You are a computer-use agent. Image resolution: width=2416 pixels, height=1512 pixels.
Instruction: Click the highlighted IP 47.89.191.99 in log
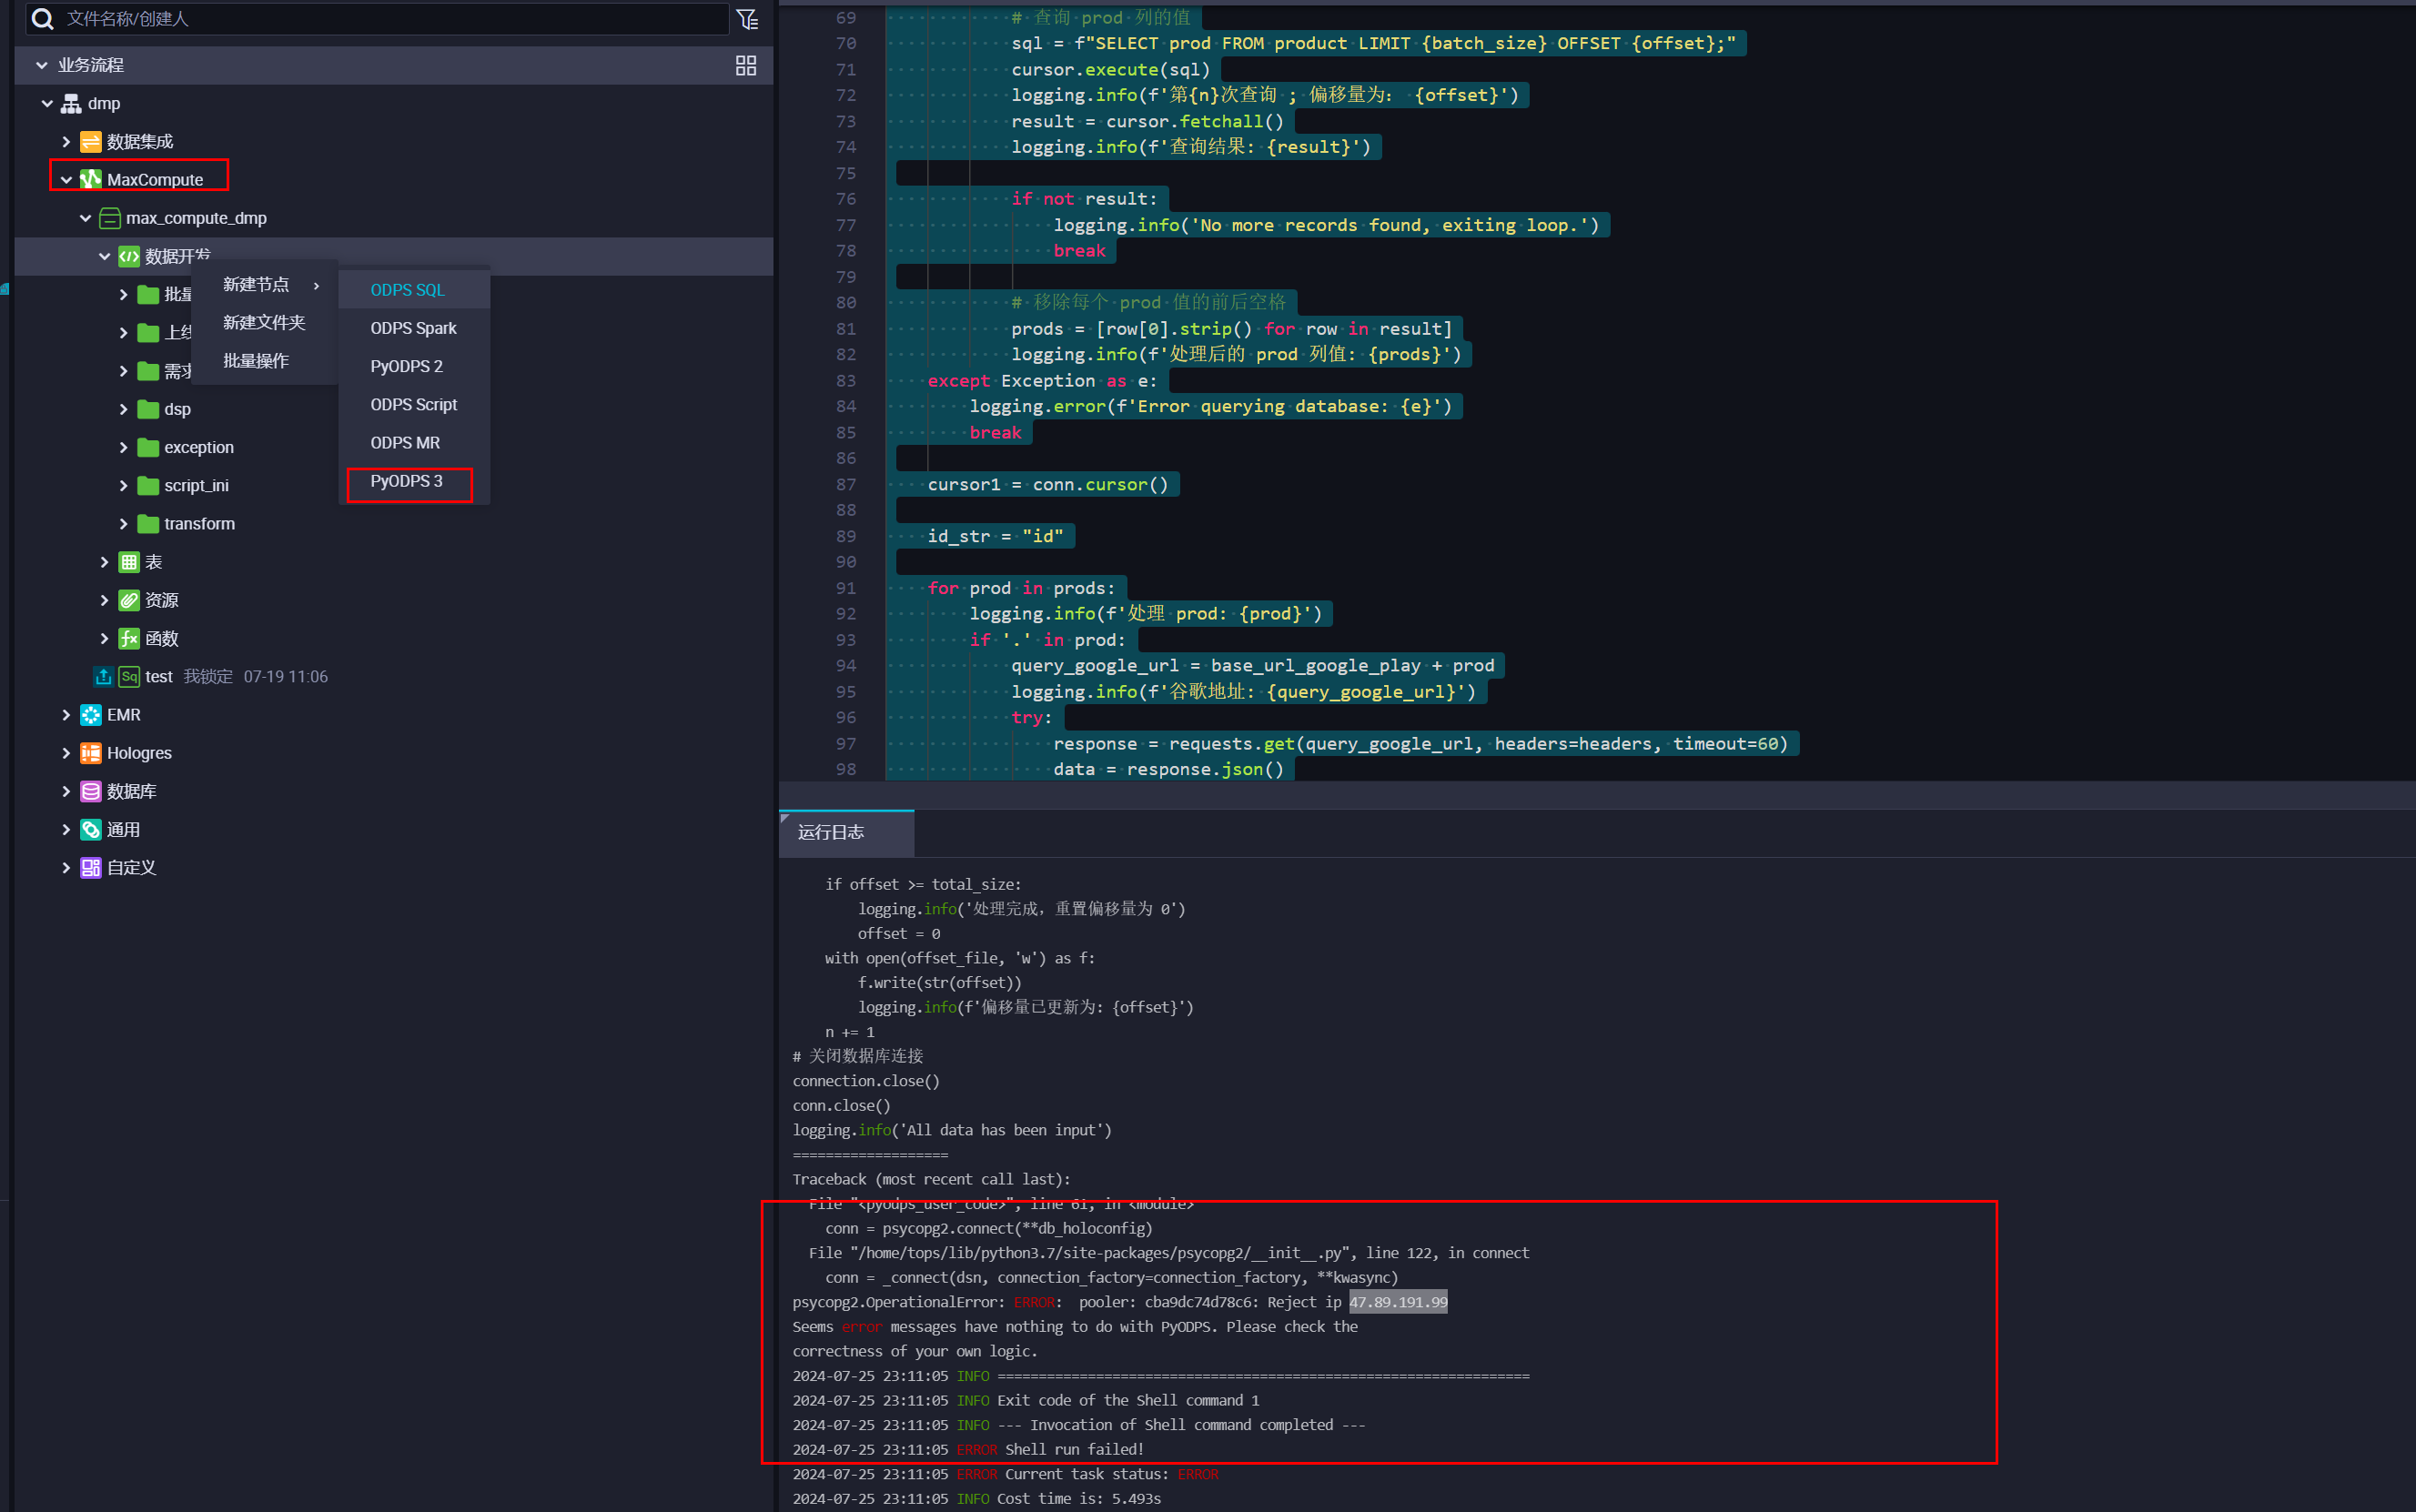tap(1397, 1302)
